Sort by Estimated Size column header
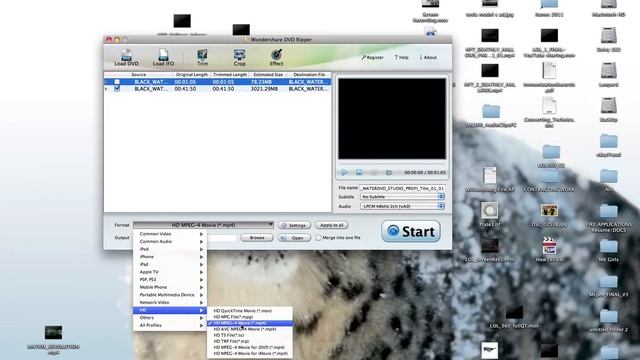 pos(268,75)
